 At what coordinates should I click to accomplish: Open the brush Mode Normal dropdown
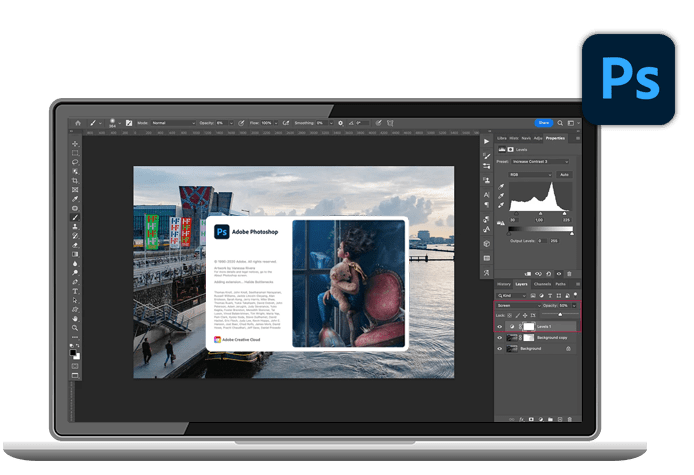point(173,123)
